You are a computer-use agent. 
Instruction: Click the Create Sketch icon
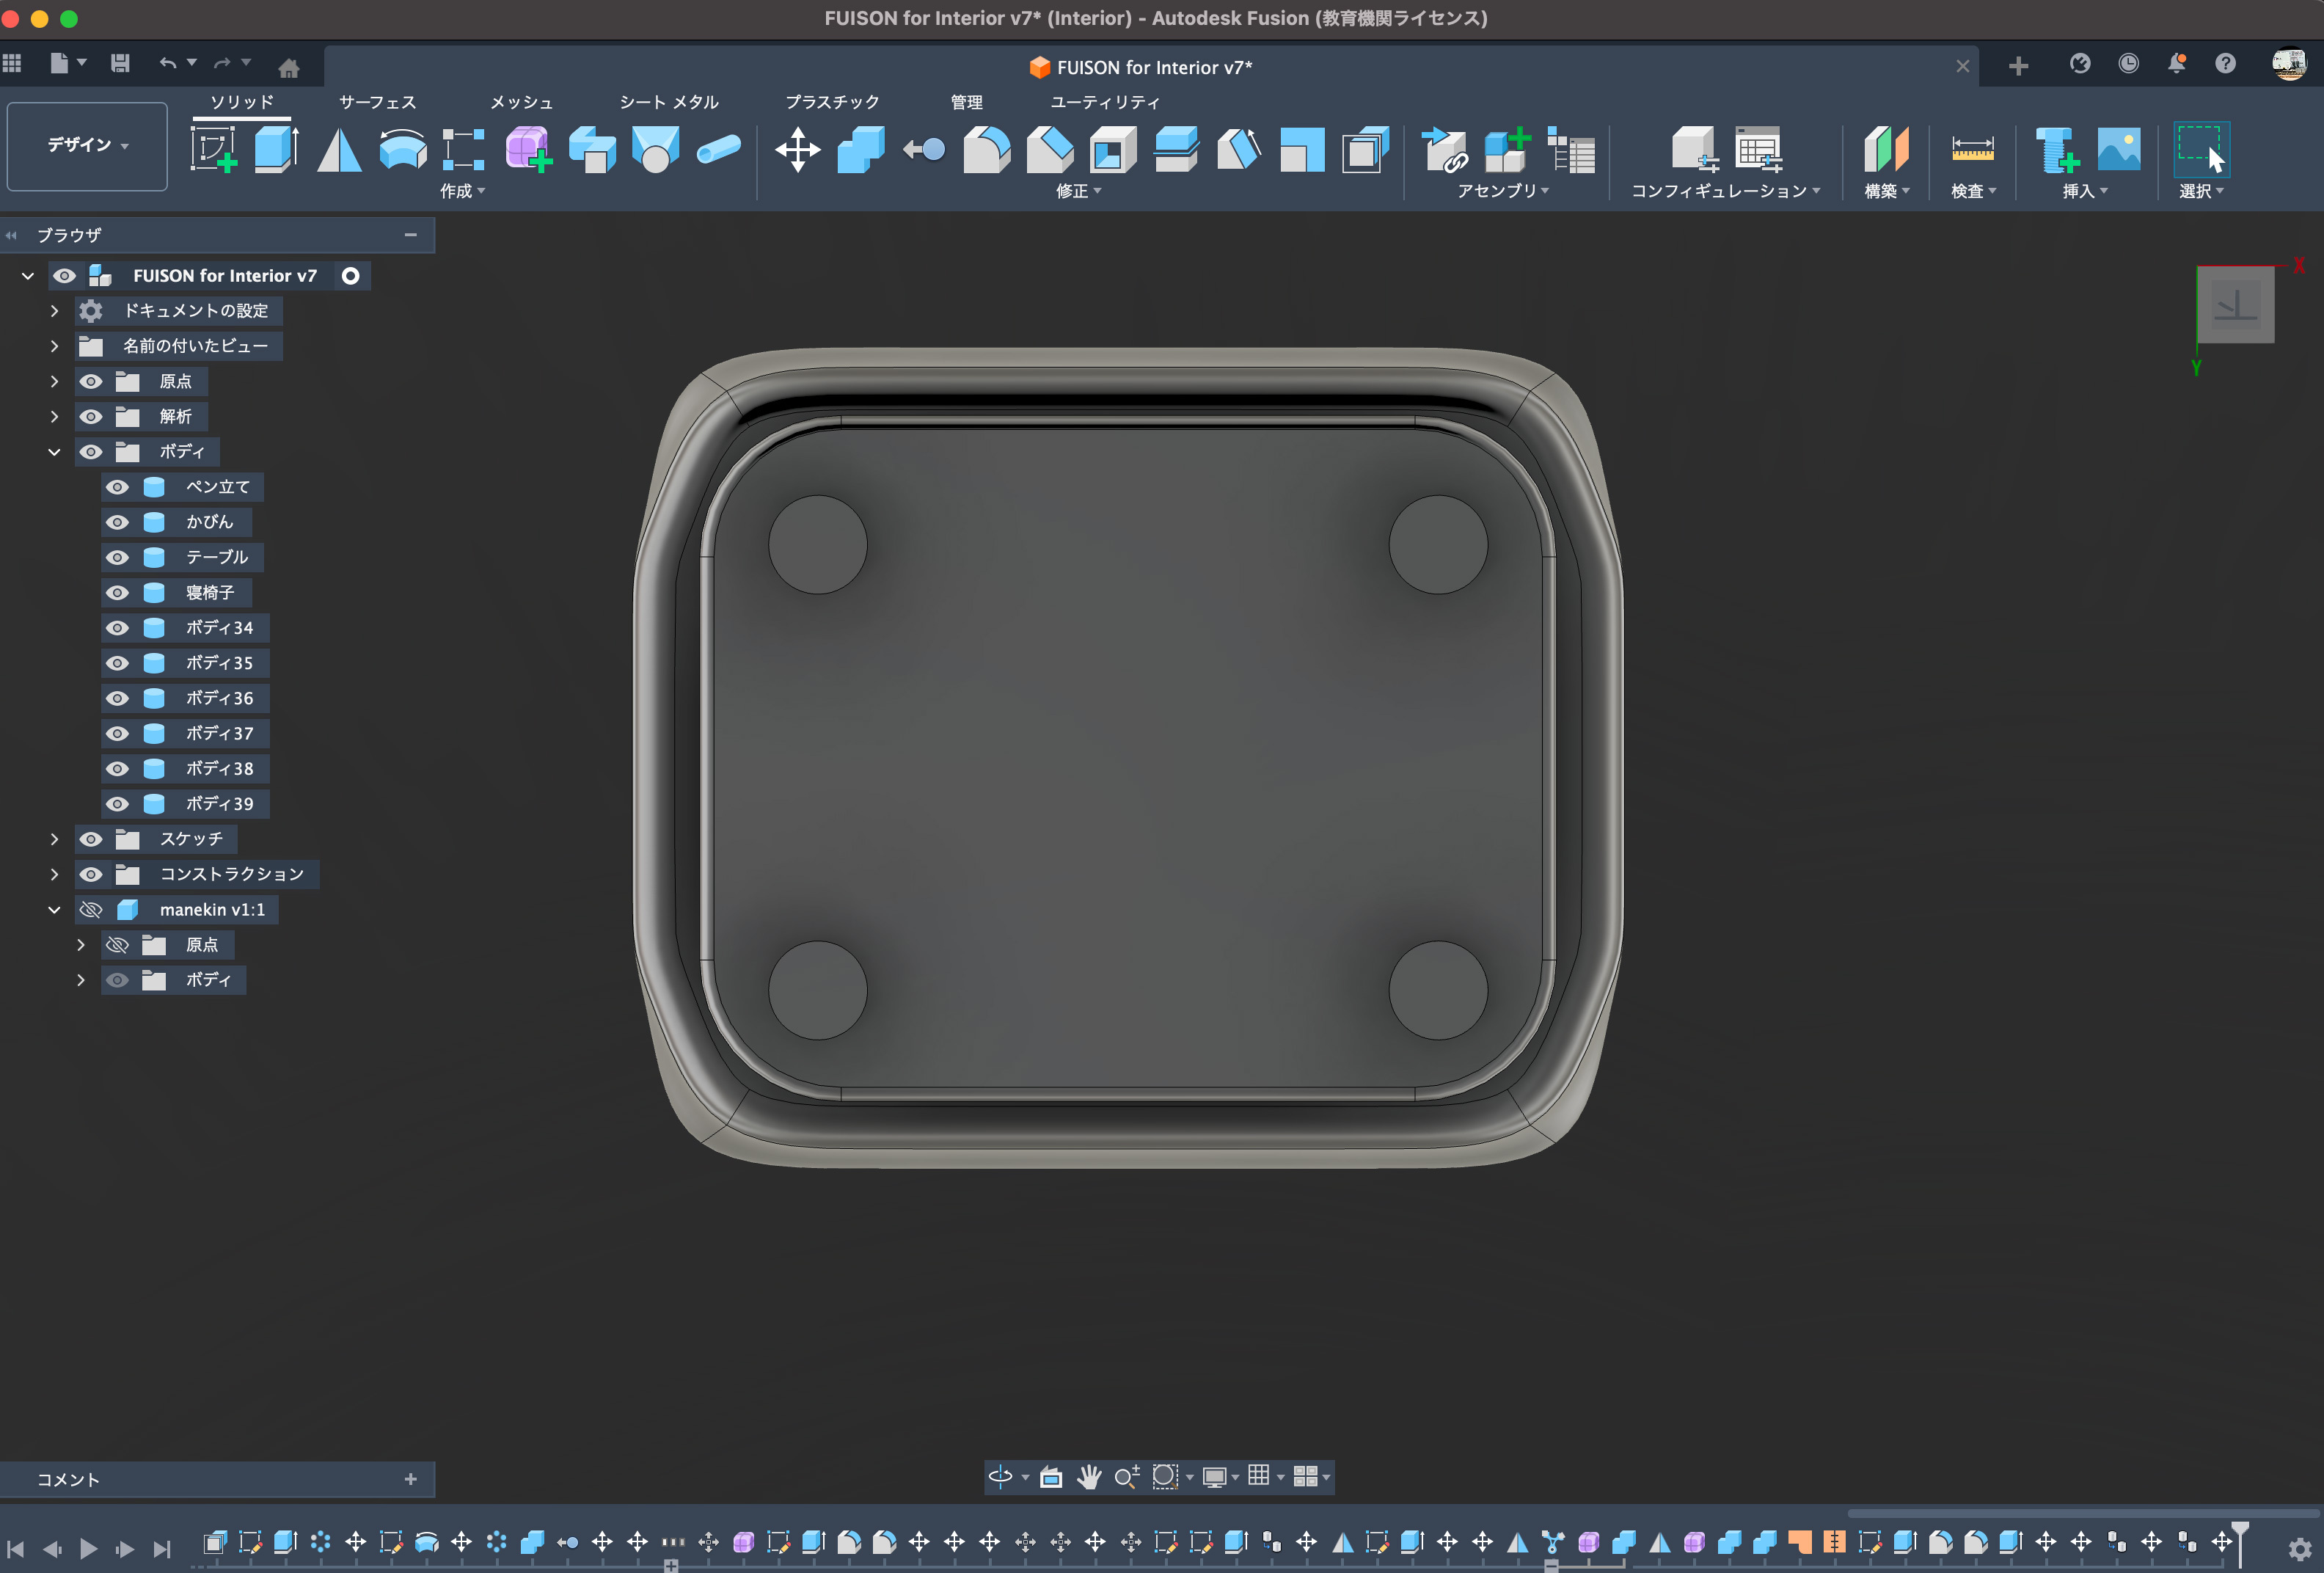click(x=213, y=150)
